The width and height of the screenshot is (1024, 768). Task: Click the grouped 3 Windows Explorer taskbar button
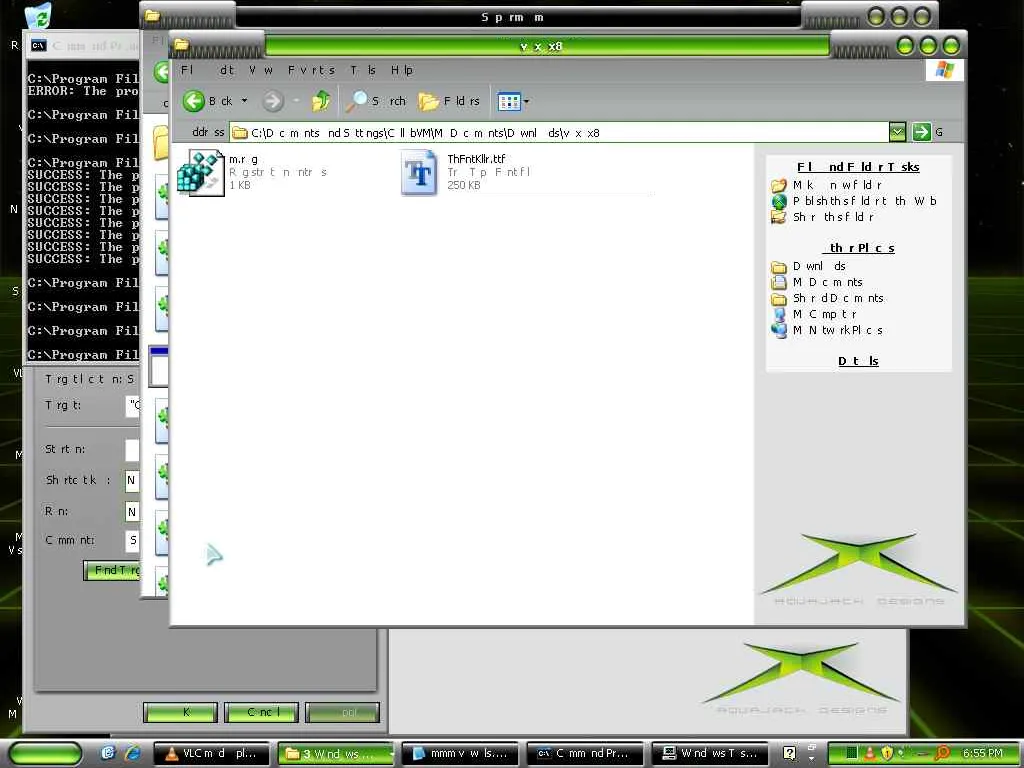click(x=336, y=754)
